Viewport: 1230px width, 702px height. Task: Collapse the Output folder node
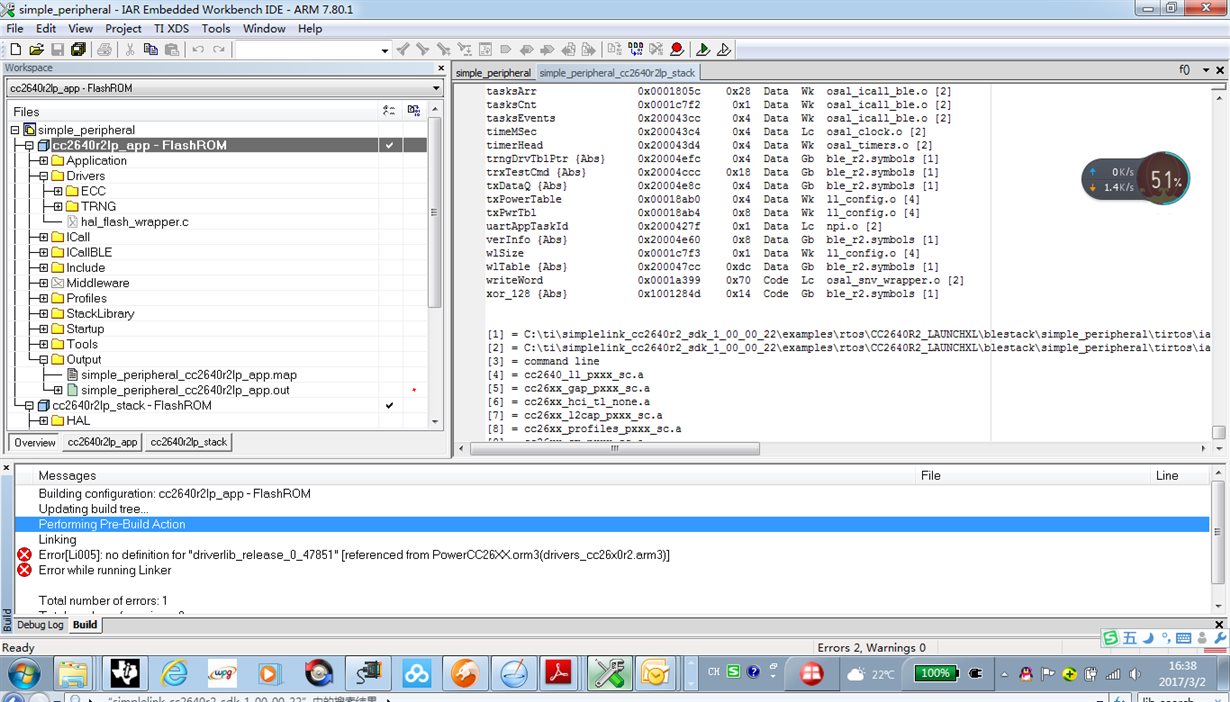pyautogui.click(x=44, y=360)
